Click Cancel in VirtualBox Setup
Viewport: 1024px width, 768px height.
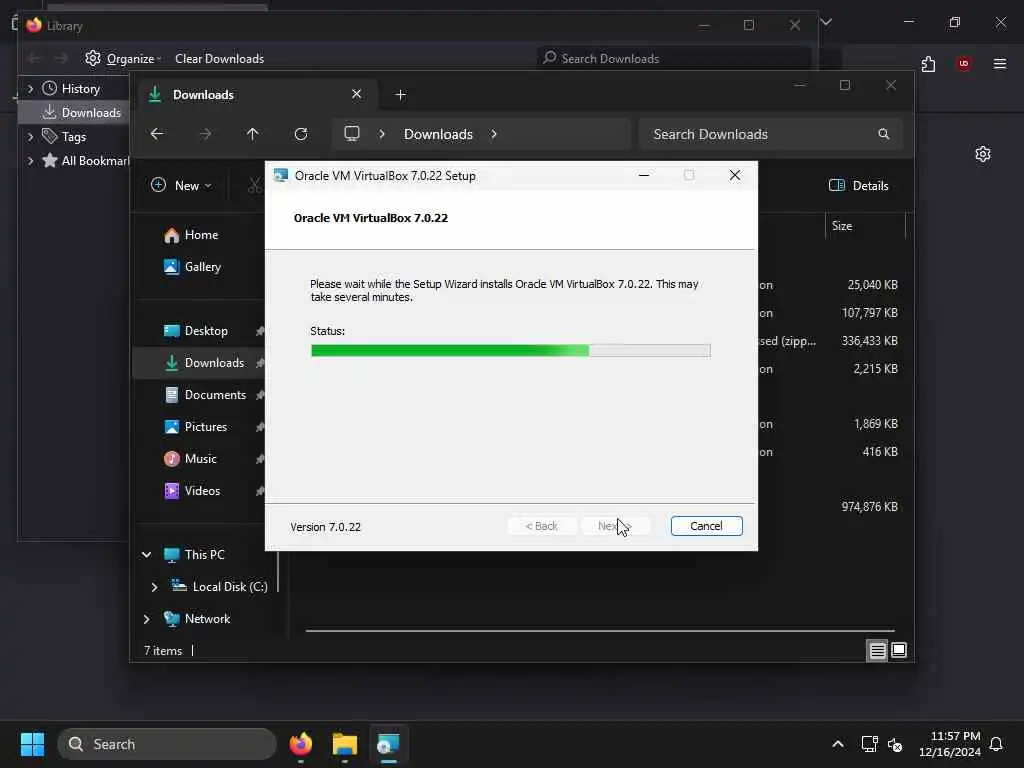pos(706,526)
